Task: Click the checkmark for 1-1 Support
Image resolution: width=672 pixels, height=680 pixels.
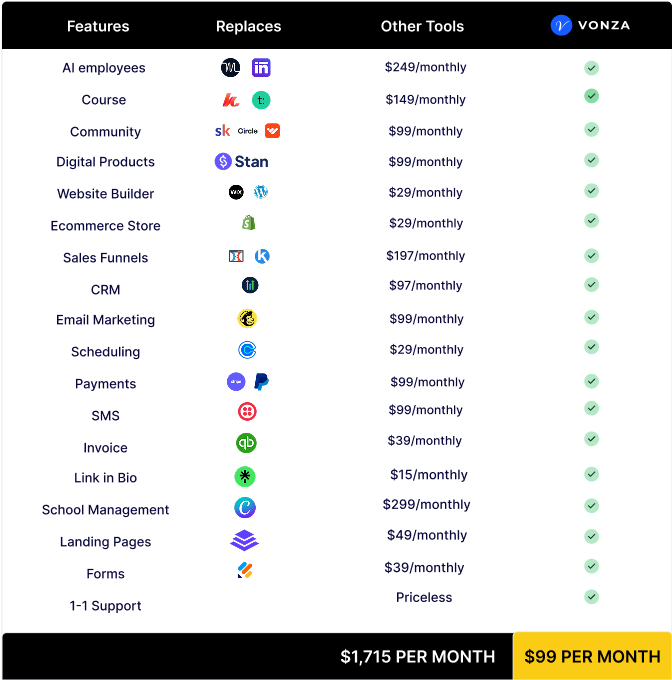Action: click(591, 597)
